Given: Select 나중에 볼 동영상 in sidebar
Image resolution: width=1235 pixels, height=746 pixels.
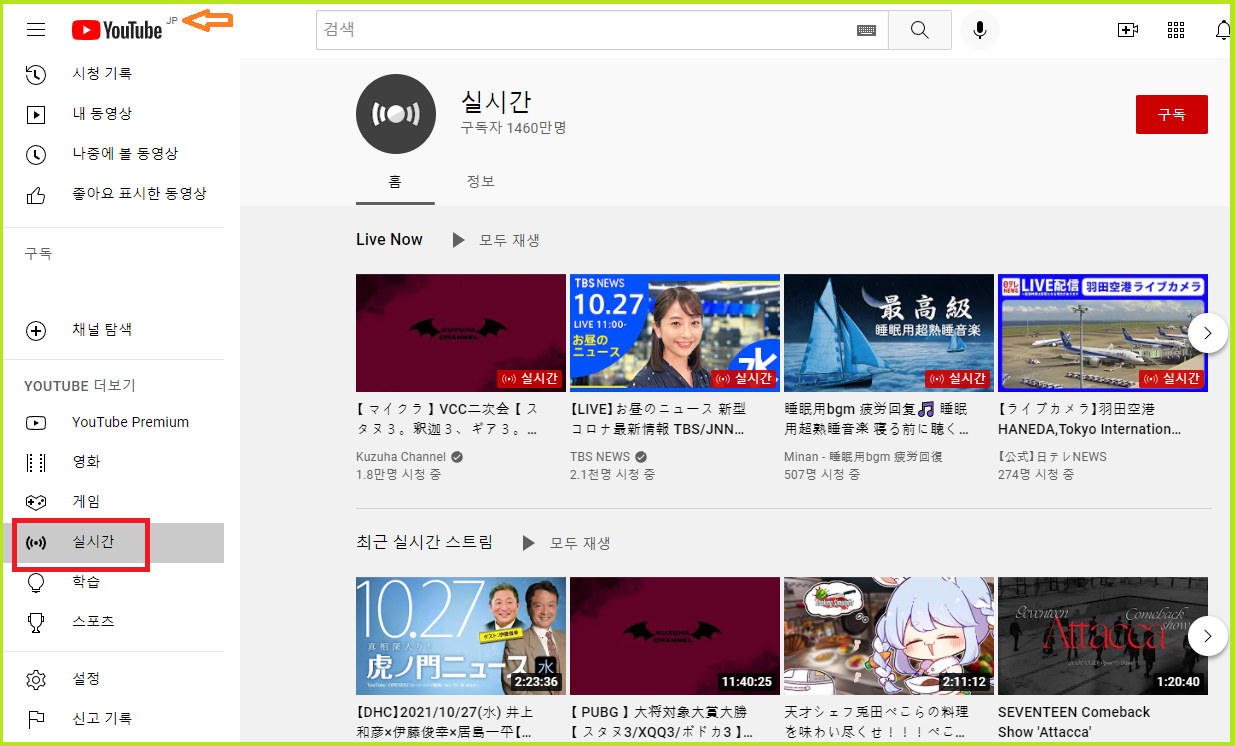Looking at the screenshot, I should point(125,154).
